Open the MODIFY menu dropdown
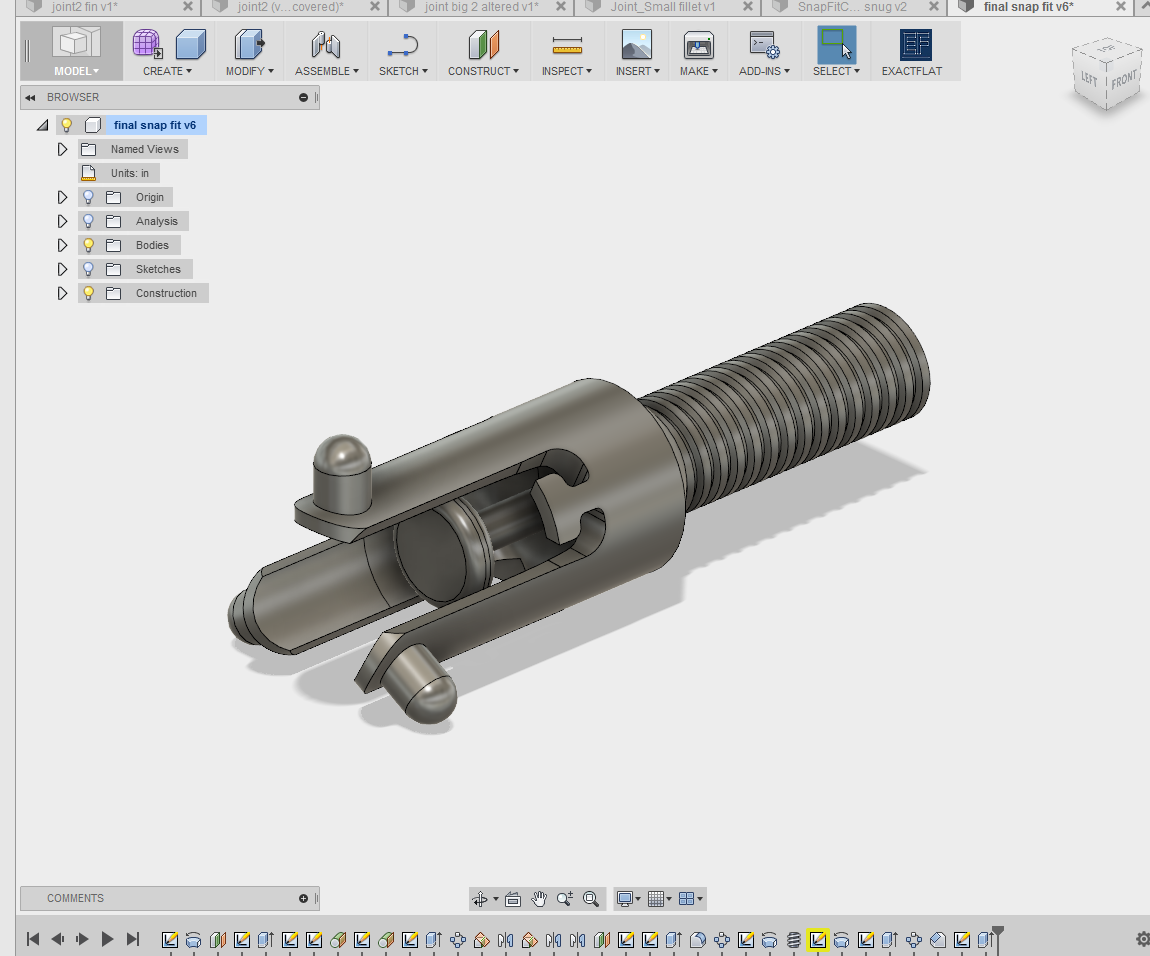The width and height of the screenshot is (1150, 956). click(x=249, y=71)
